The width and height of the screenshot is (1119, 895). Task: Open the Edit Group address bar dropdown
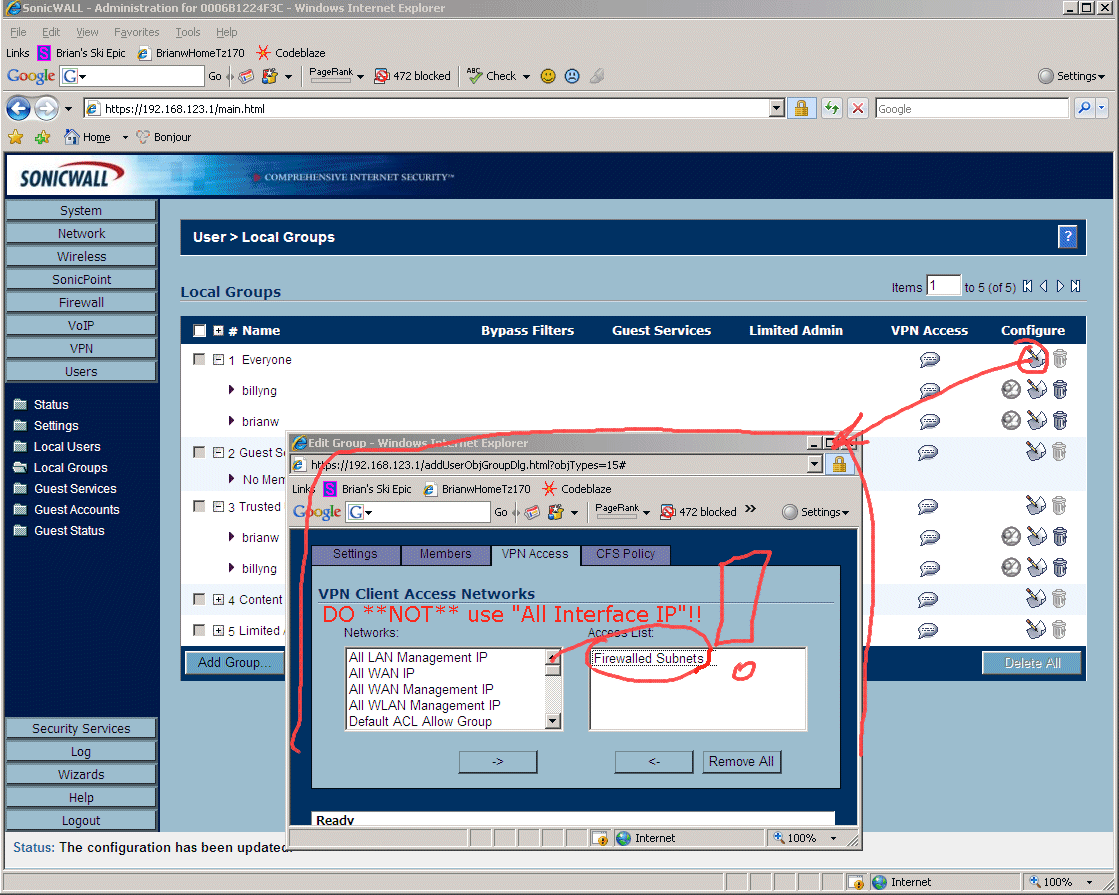[814, 465]
